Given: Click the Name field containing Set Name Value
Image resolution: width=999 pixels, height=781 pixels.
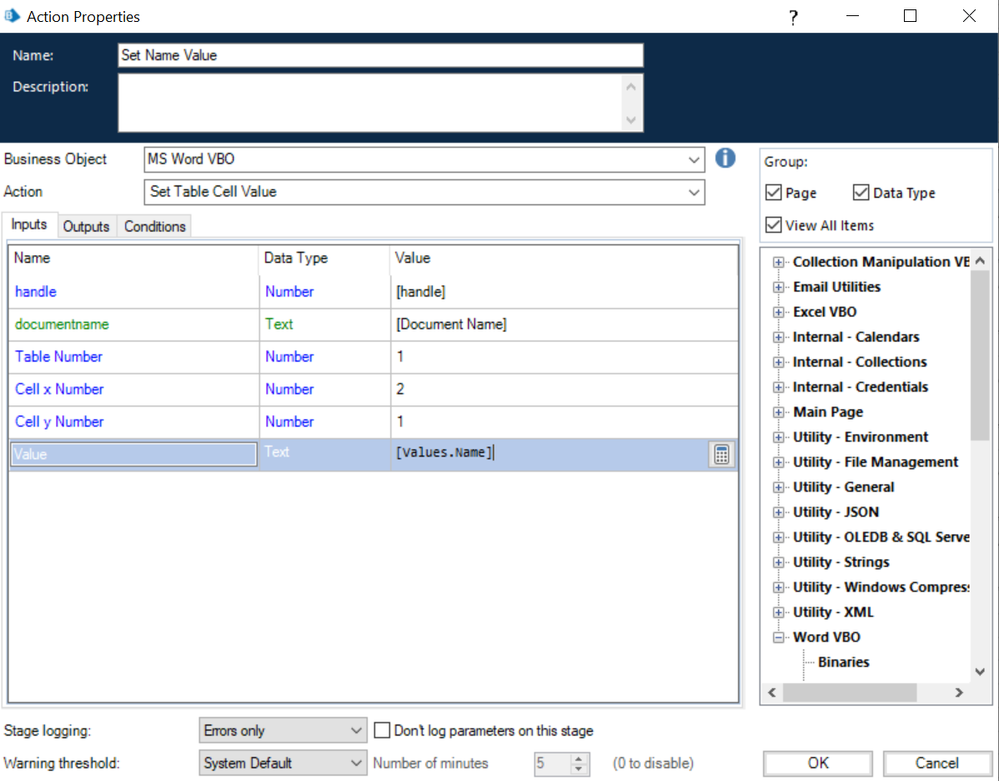Looking at the screenshot, I should 380,56.
